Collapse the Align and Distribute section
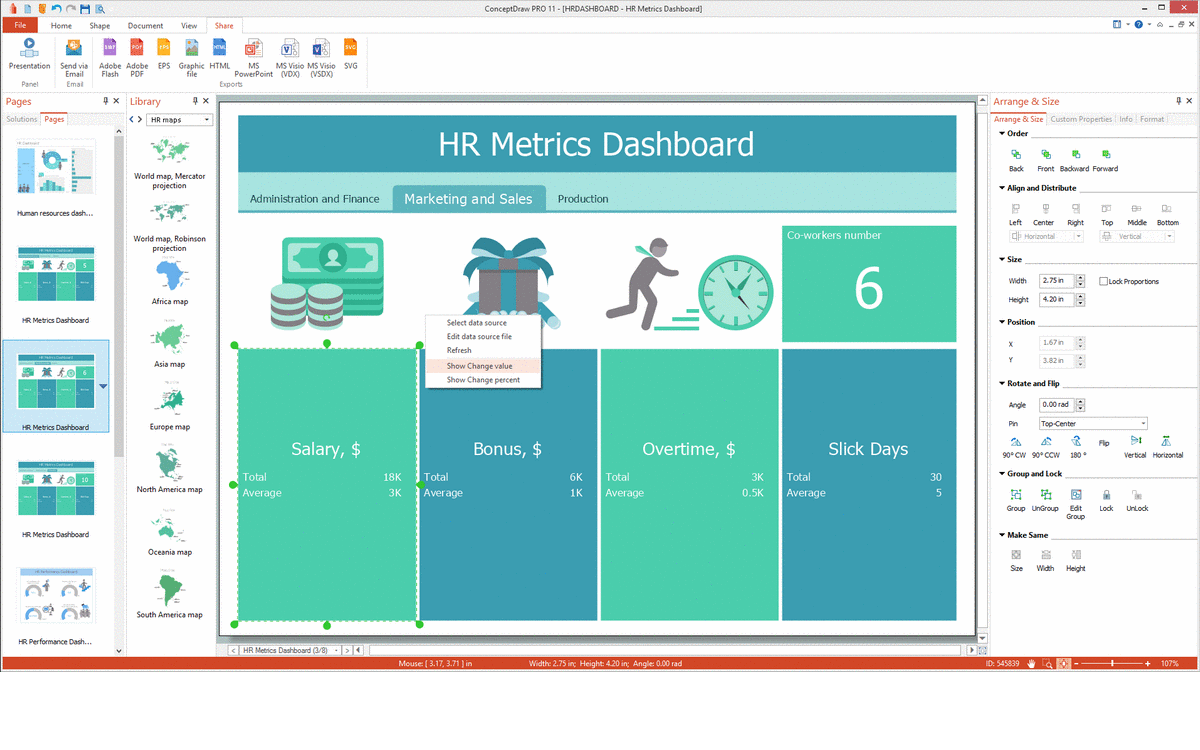Screen dimensions: 1200x750 tap(1002, 188)
